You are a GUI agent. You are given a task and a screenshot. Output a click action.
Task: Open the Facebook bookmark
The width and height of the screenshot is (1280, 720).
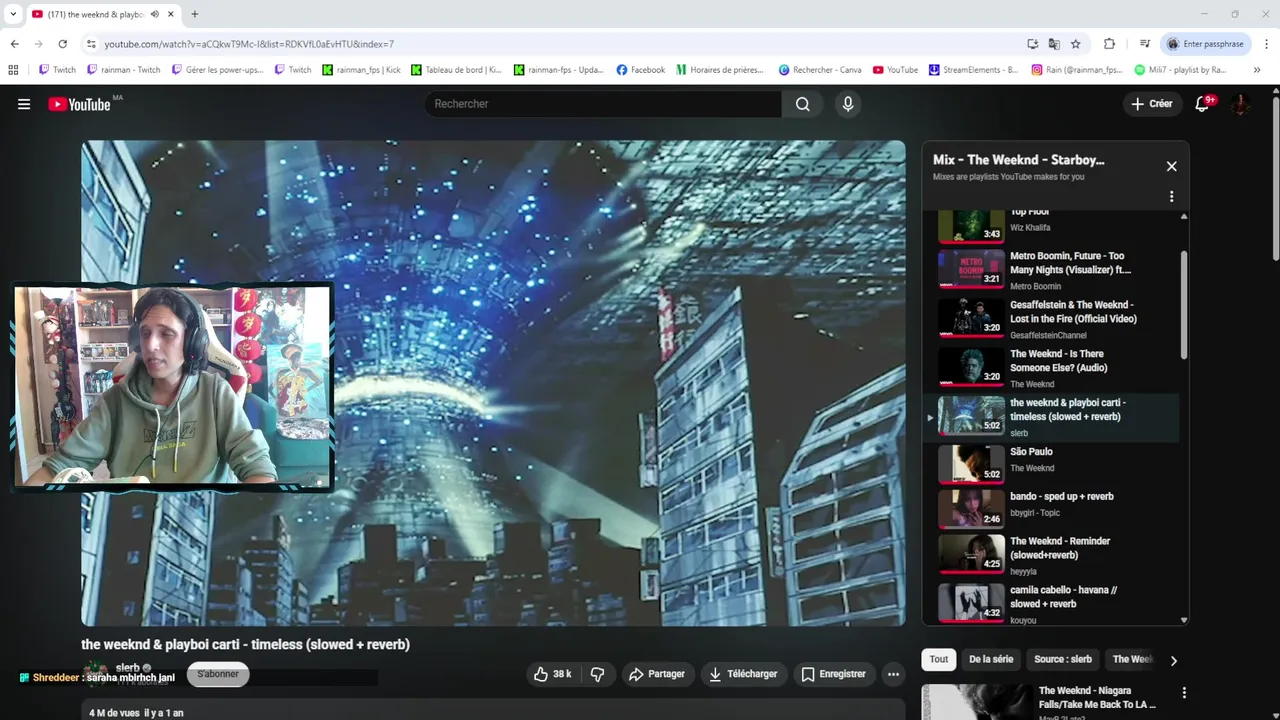(x=641, y=70)
